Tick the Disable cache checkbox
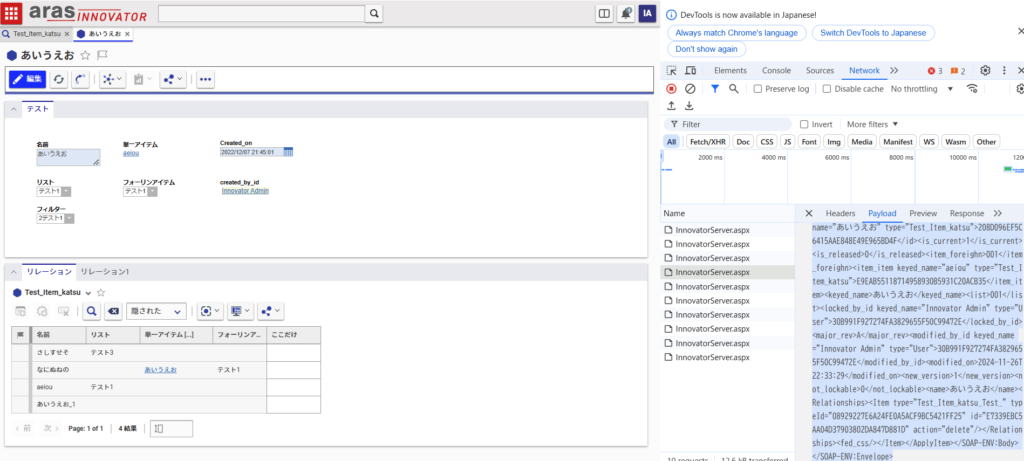 (x=827, y=89)
